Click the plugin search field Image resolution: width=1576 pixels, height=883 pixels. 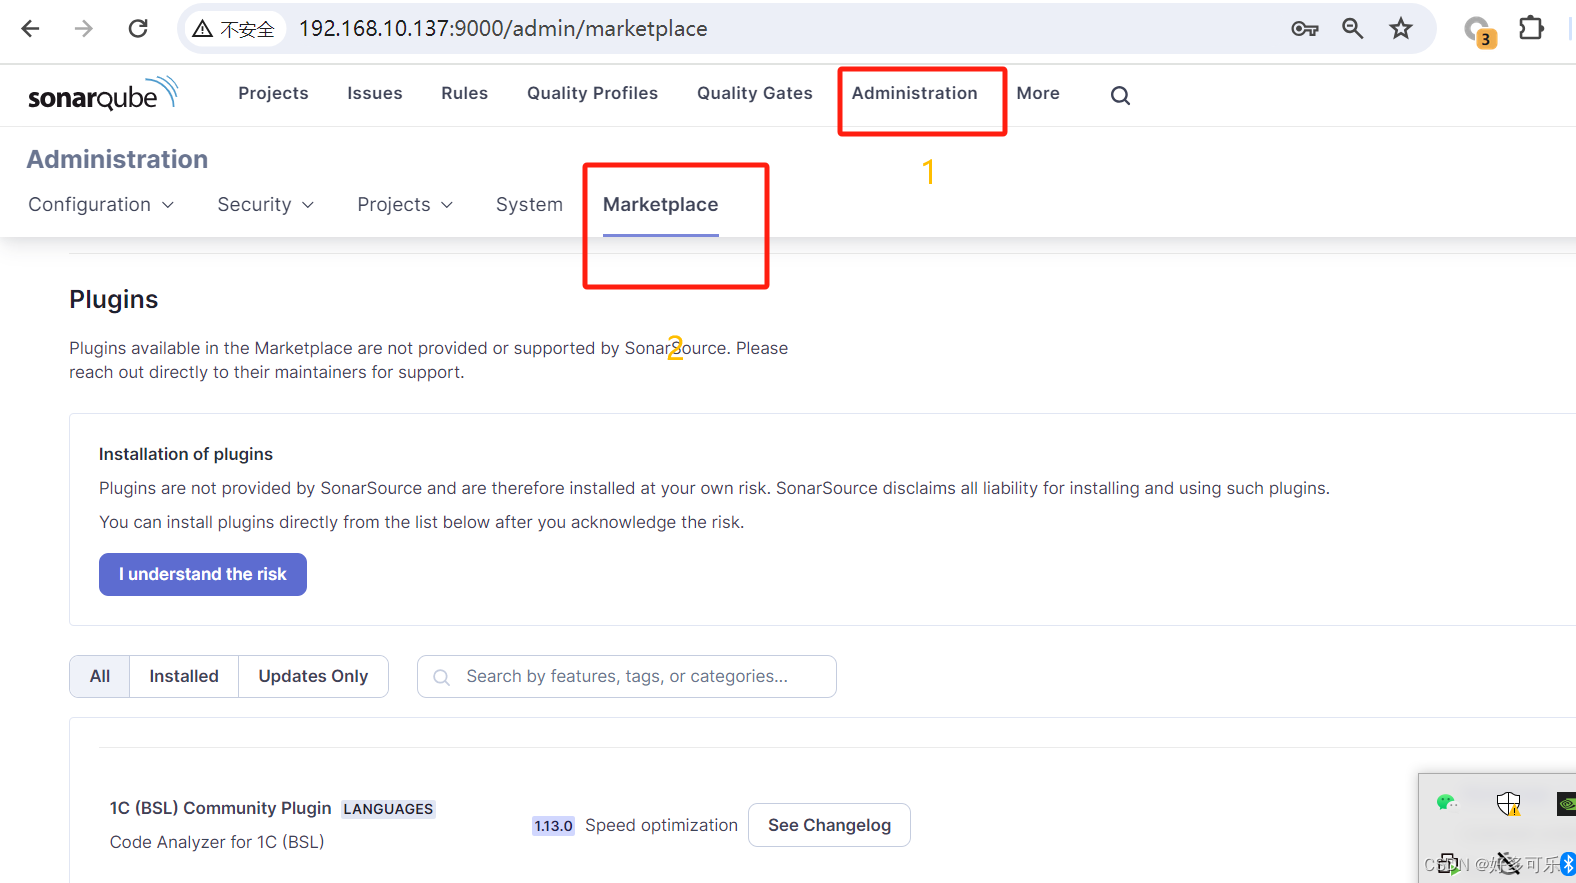tap(627, 676)
